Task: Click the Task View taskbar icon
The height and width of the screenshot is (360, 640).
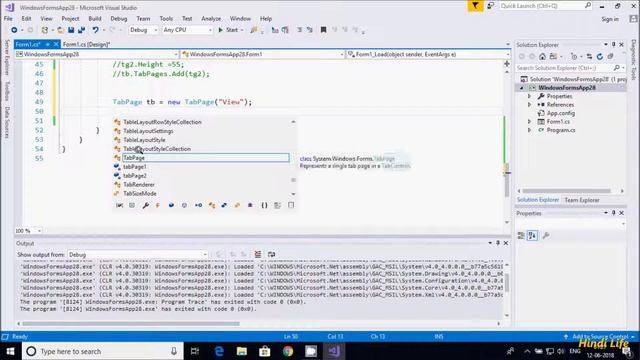Action: click(195, 351)
